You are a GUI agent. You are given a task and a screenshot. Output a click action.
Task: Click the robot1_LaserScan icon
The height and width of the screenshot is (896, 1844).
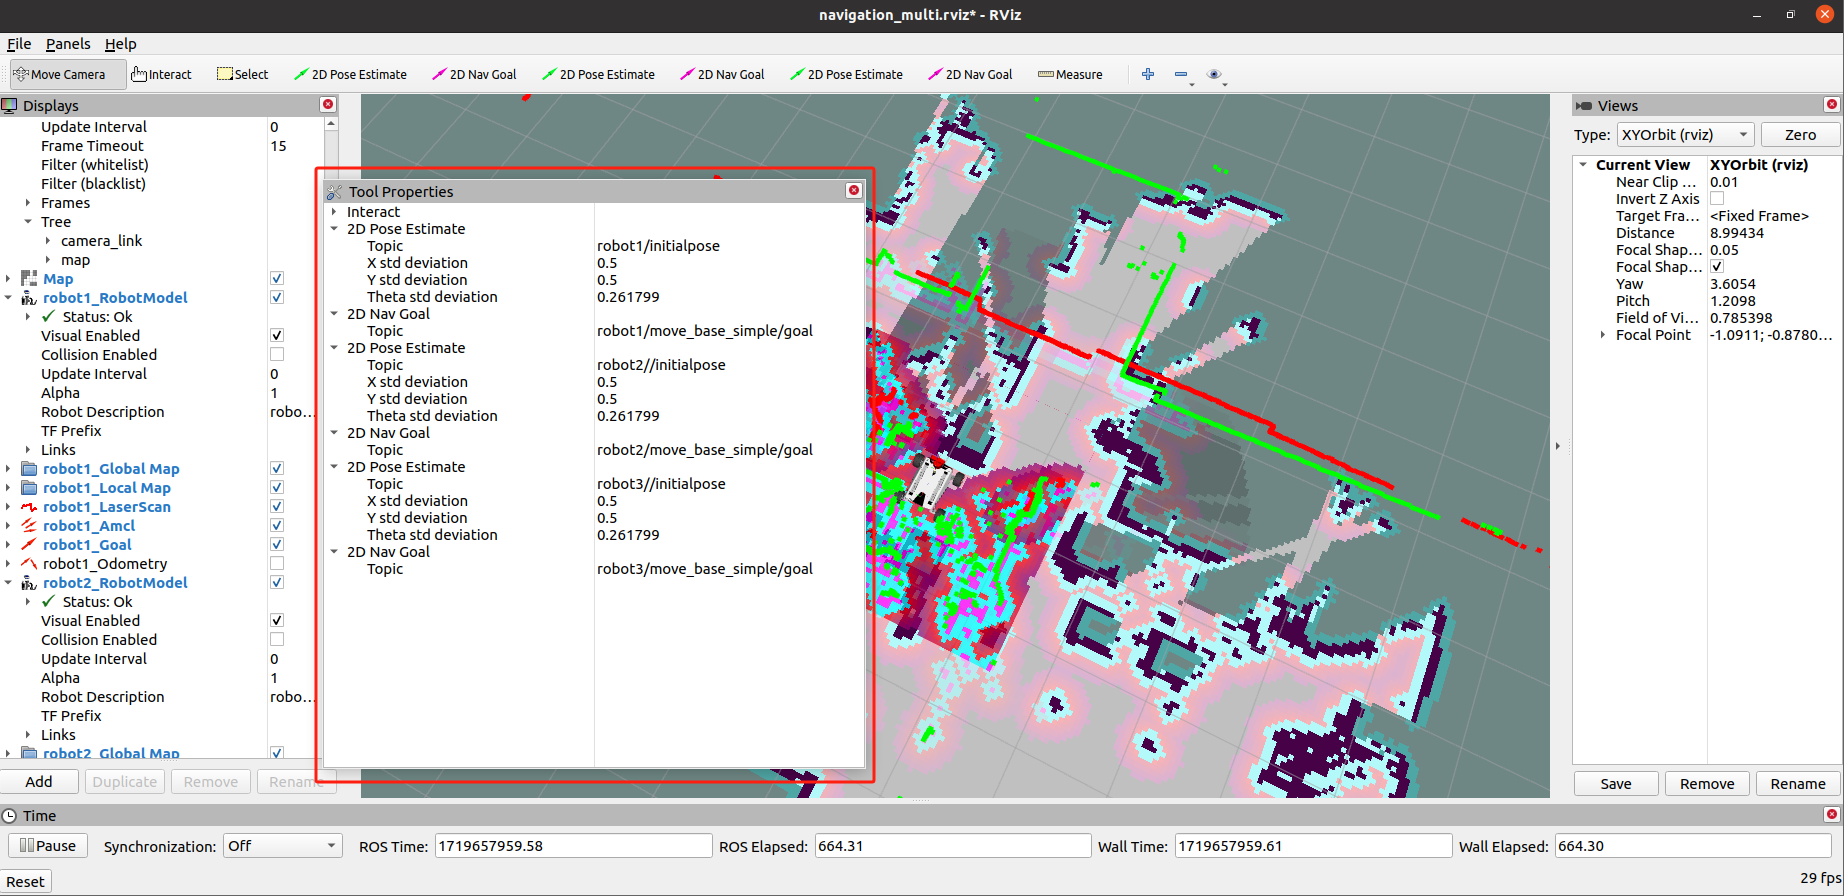point(29,506)
